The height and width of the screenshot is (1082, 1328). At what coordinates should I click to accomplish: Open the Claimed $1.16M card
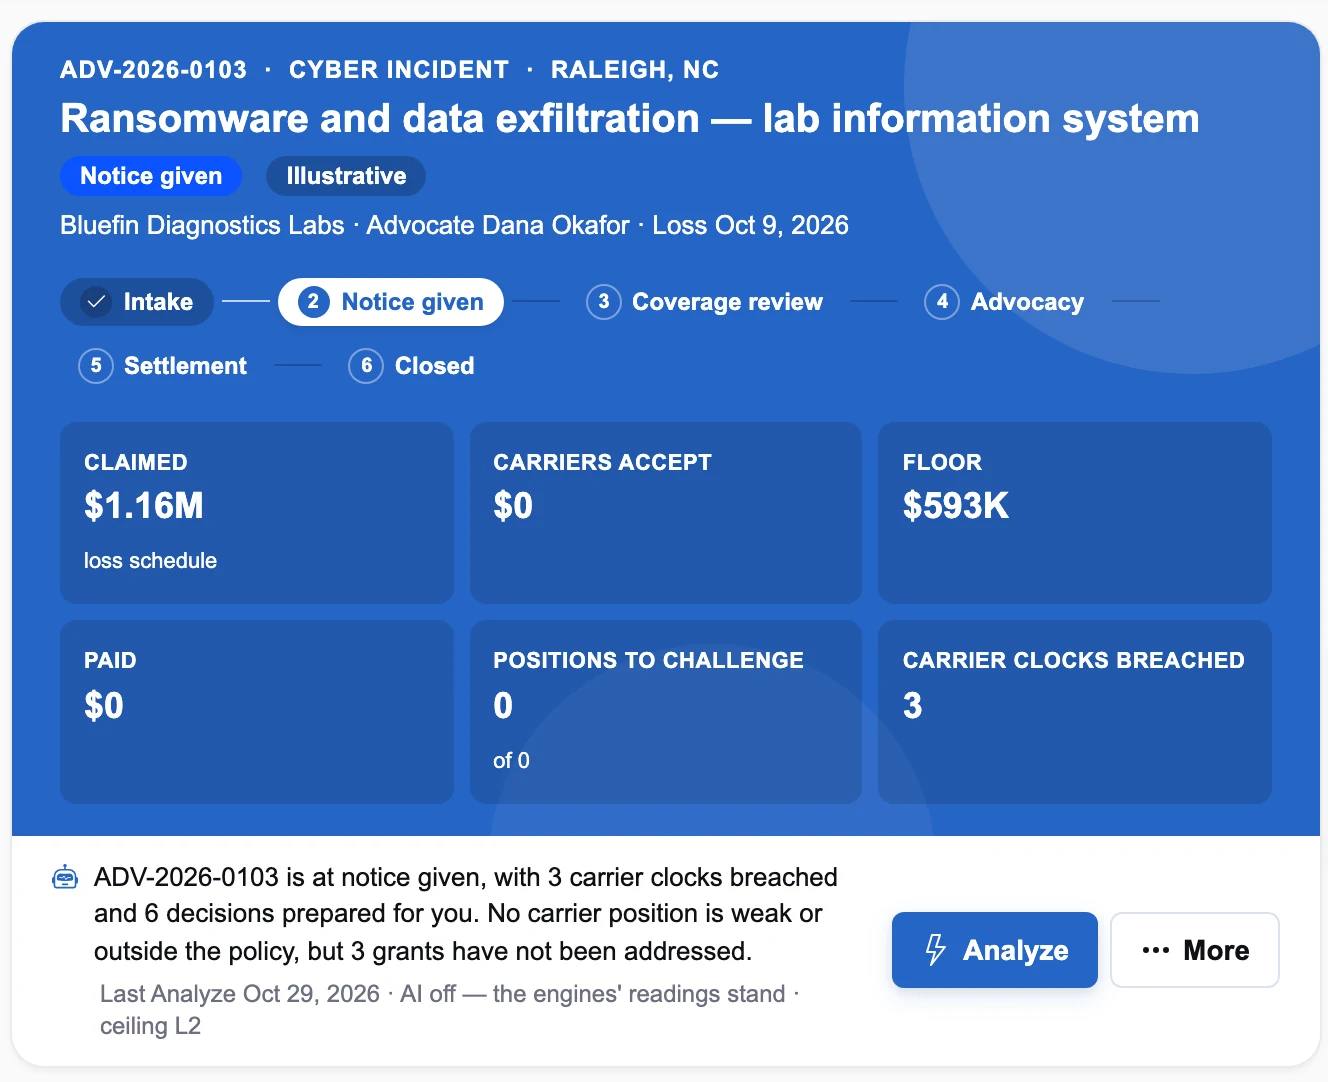point(257,513)
